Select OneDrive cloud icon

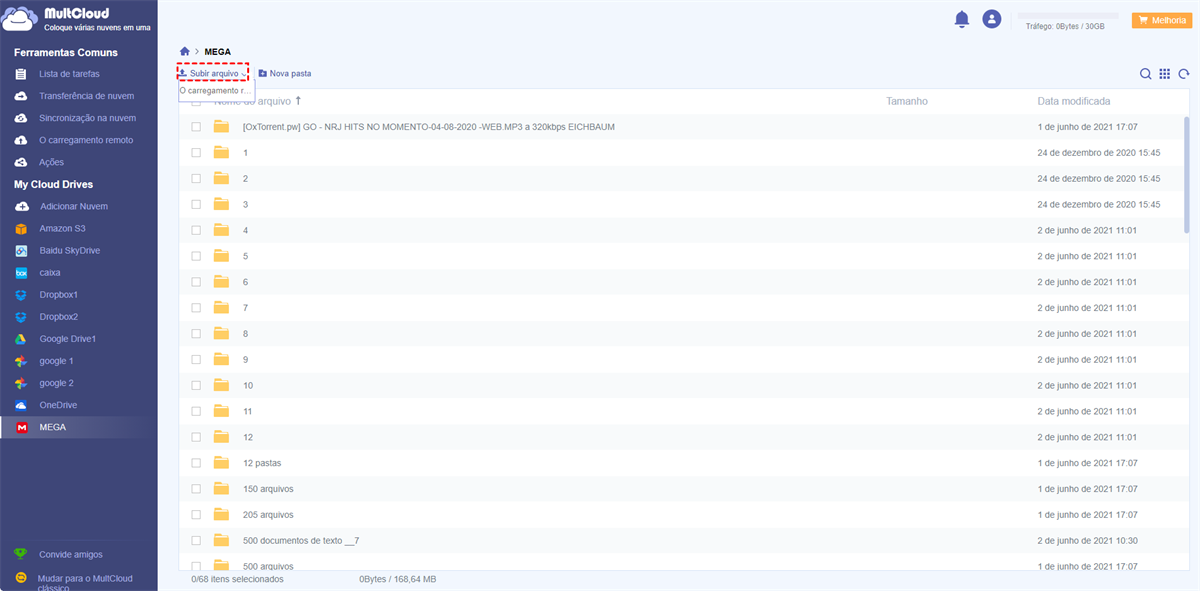click(x=21, y=405)
